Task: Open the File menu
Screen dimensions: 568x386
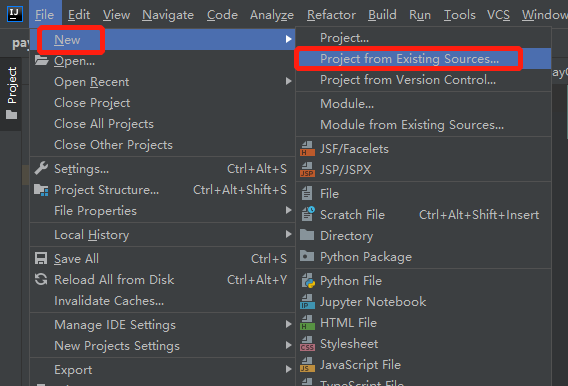Action: click(45, 14)
